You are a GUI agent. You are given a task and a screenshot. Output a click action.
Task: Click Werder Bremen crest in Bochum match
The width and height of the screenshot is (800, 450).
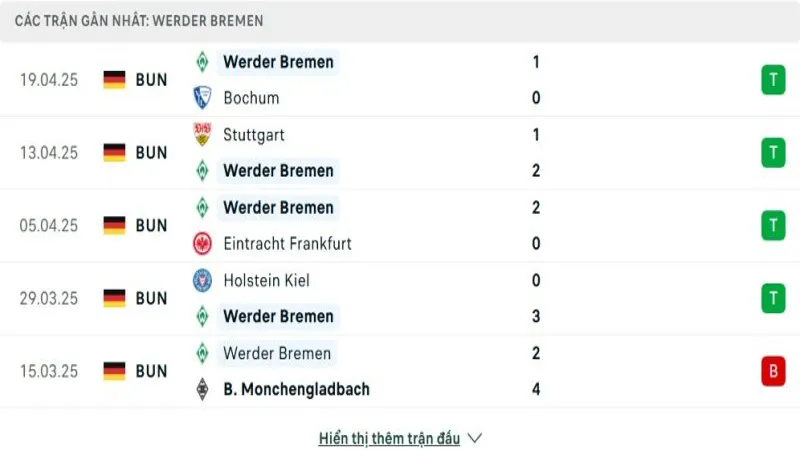coord(202,62)
